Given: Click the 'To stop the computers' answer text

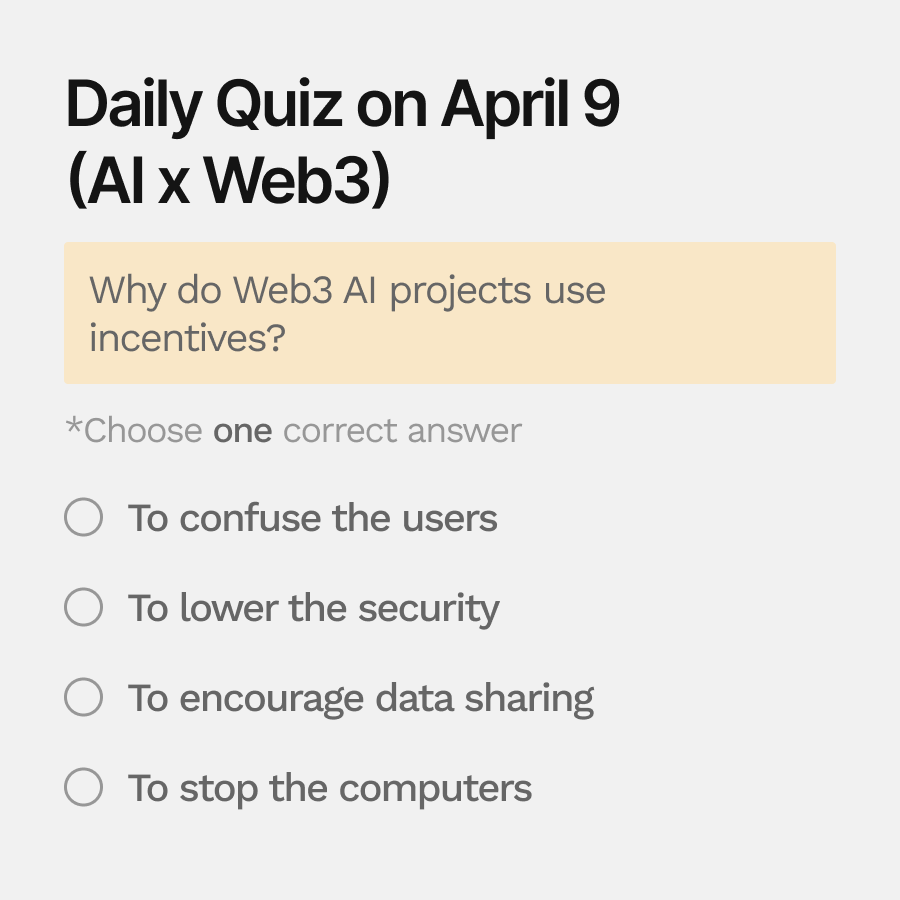Looking at the screenshot, I should [x=329, y=789].
